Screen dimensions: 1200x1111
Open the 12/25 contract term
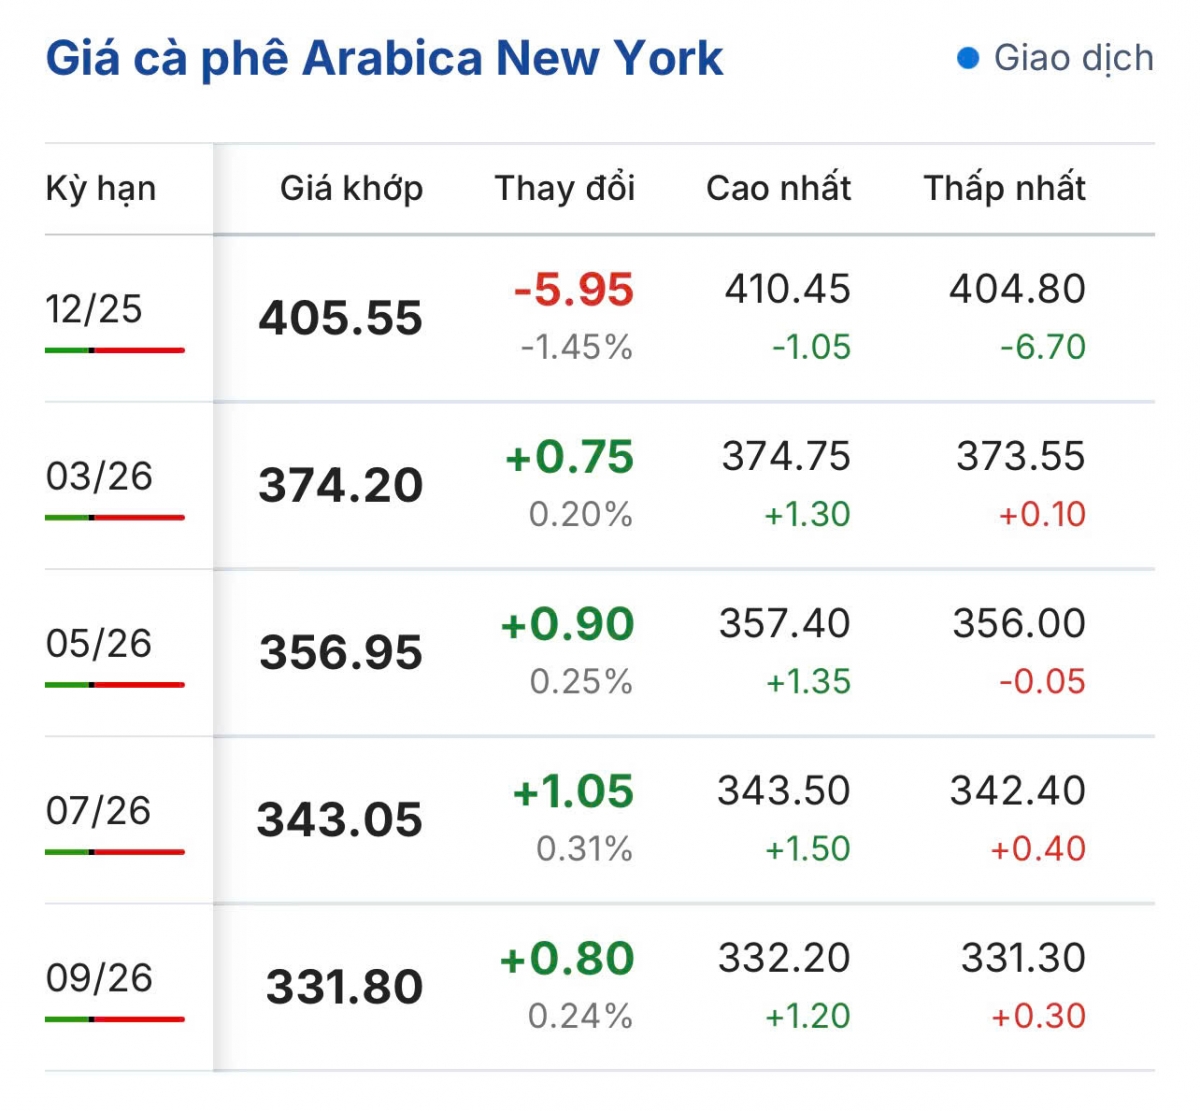(94, 309)
